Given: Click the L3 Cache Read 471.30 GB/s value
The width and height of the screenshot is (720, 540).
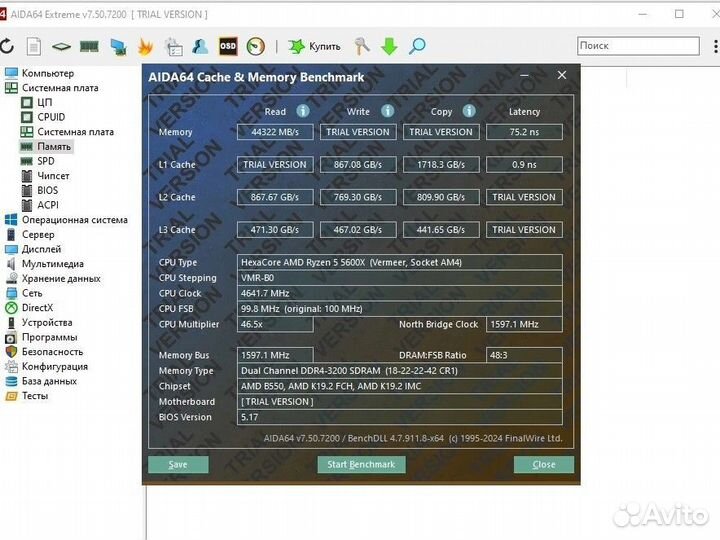Looking at the screenshot, I should click(275, 230).
